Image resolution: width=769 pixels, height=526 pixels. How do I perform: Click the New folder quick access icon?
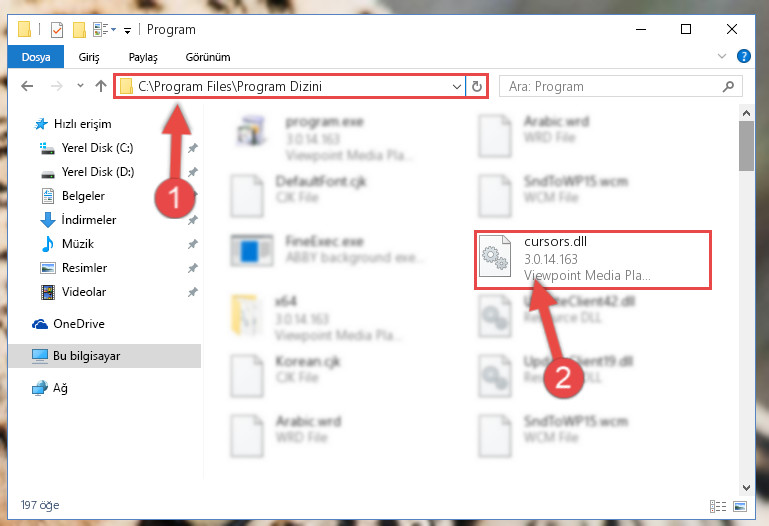79,30
